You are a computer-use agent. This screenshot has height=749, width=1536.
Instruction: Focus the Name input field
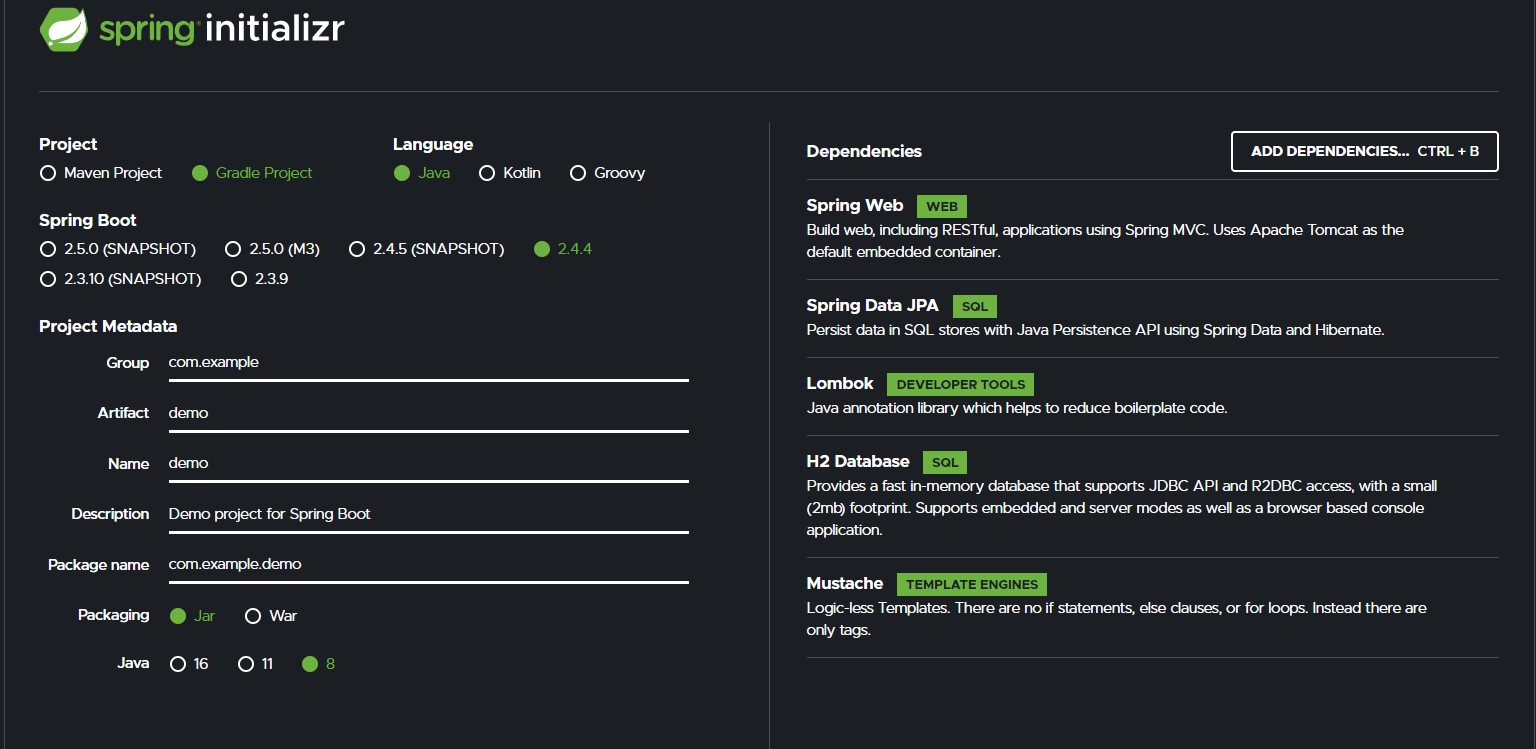tap(428, 464)
